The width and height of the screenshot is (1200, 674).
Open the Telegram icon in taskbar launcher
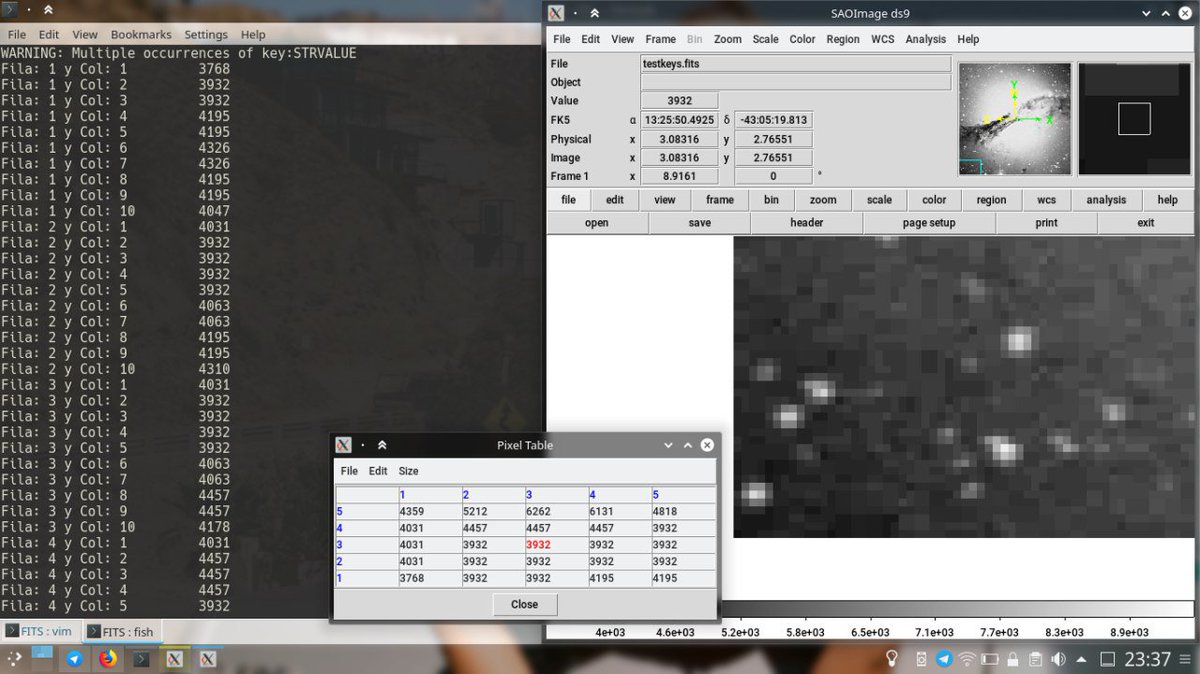click(x=74, y=659)
